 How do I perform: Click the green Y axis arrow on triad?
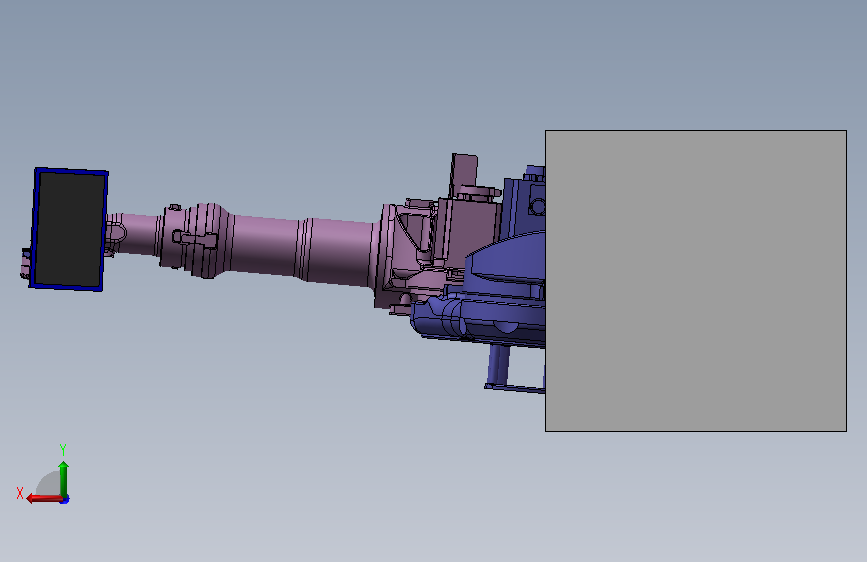(64, 479)
